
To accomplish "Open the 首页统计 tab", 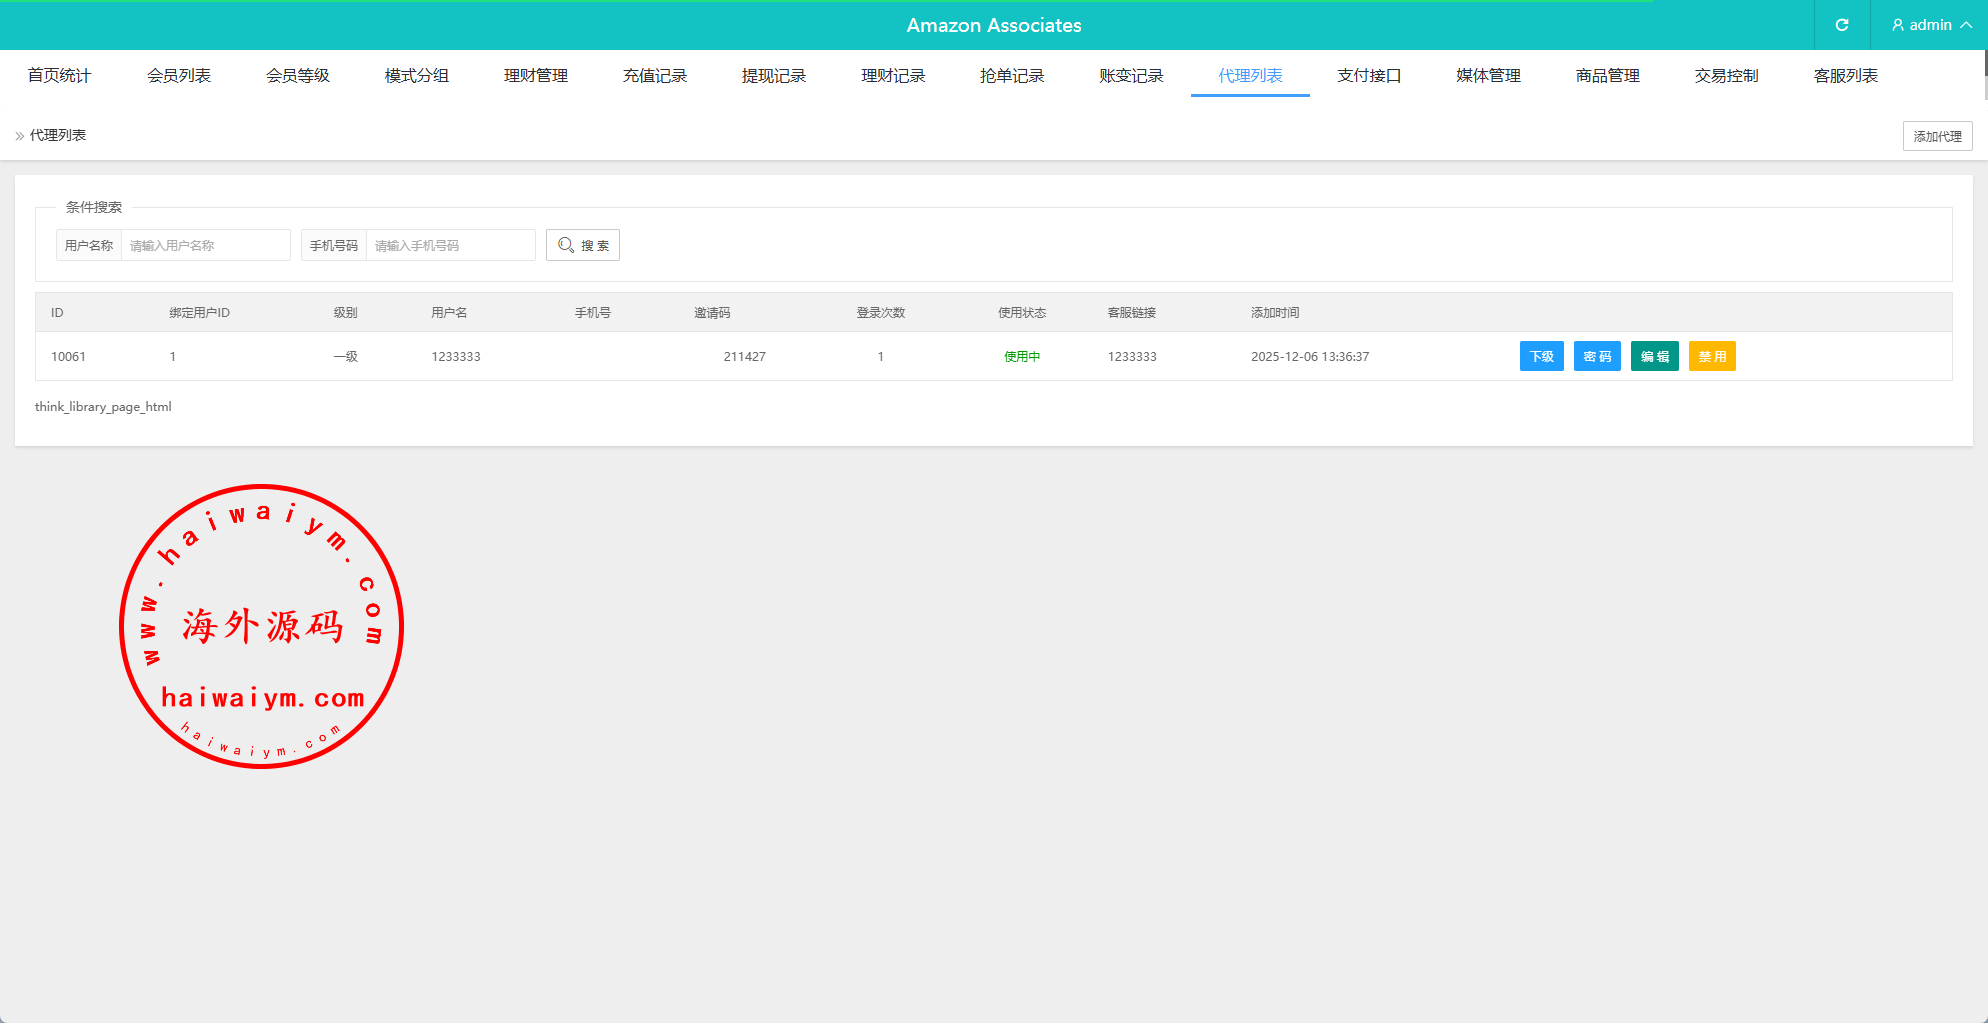I will tap(59, 76).
